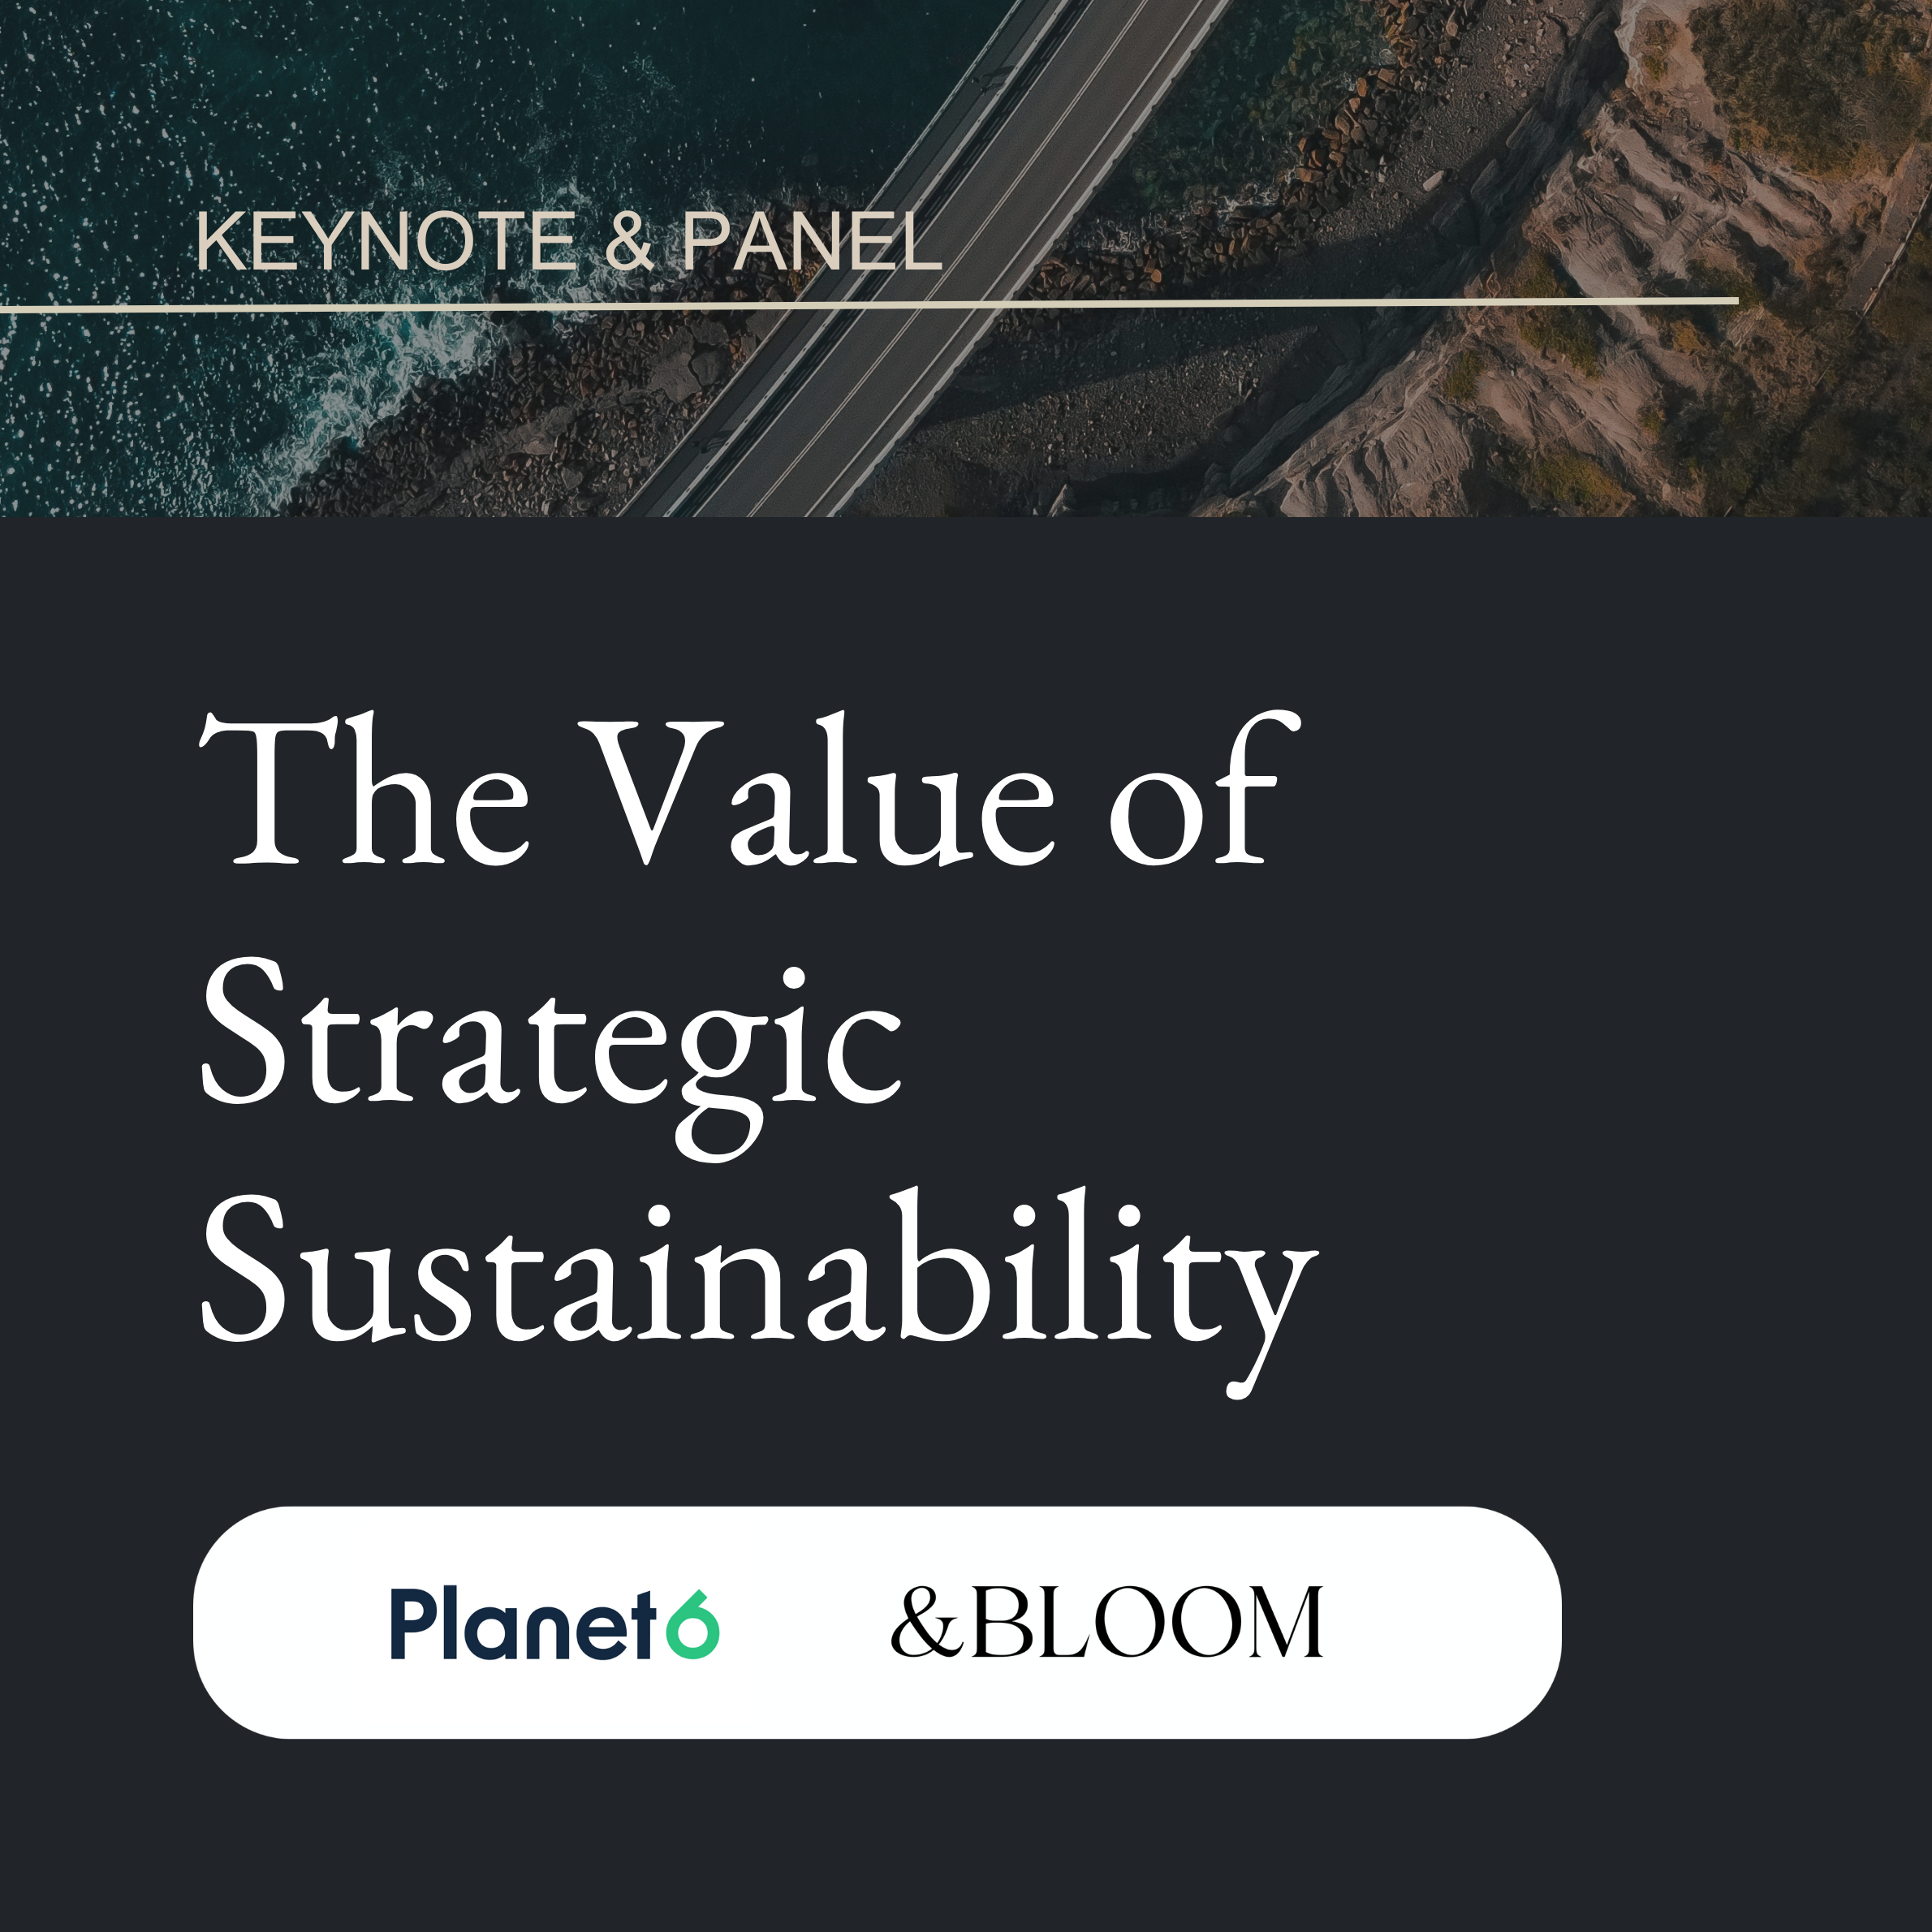This screenshot has height=1932, width=1932.
Task: Select the word Value in the title
Action: [817, 788]
